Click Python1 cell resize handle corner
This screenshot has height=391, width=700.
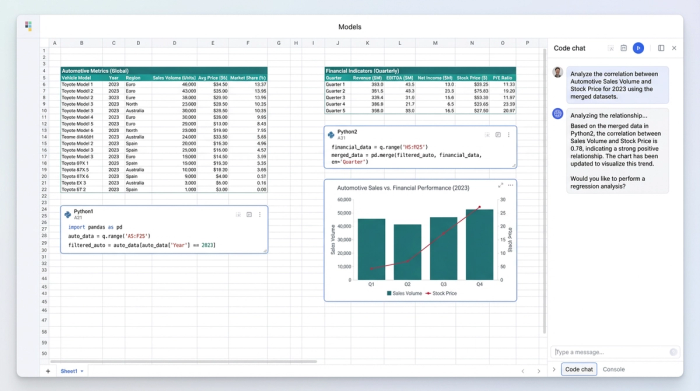pos(265,250)
